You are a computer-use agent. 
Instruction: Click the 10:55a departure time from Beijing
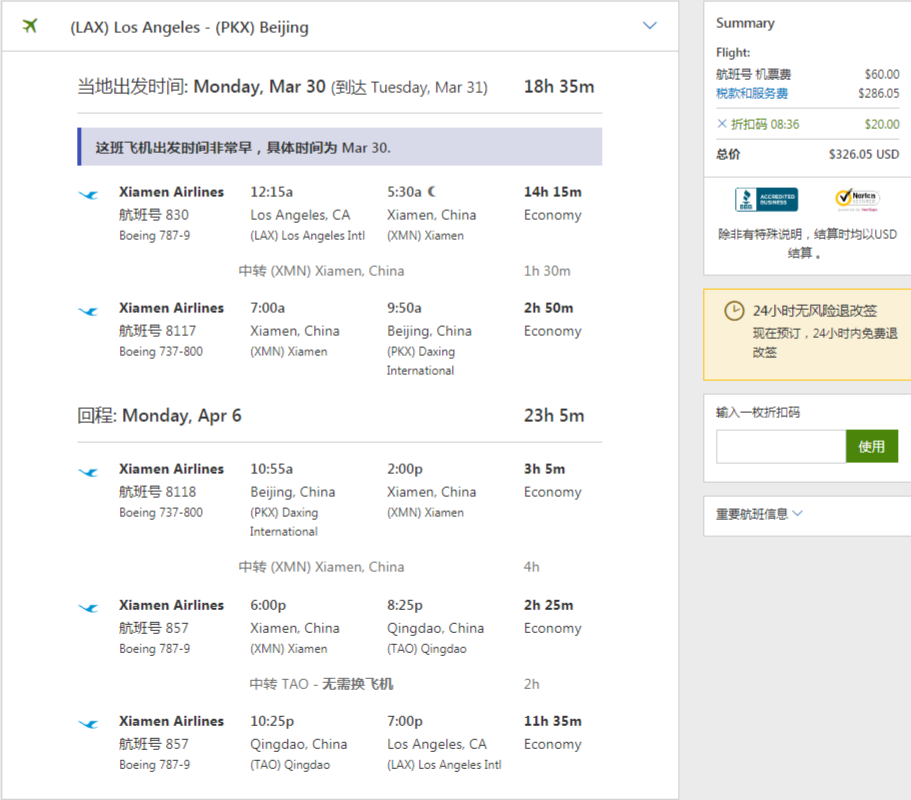coord(271,469)
